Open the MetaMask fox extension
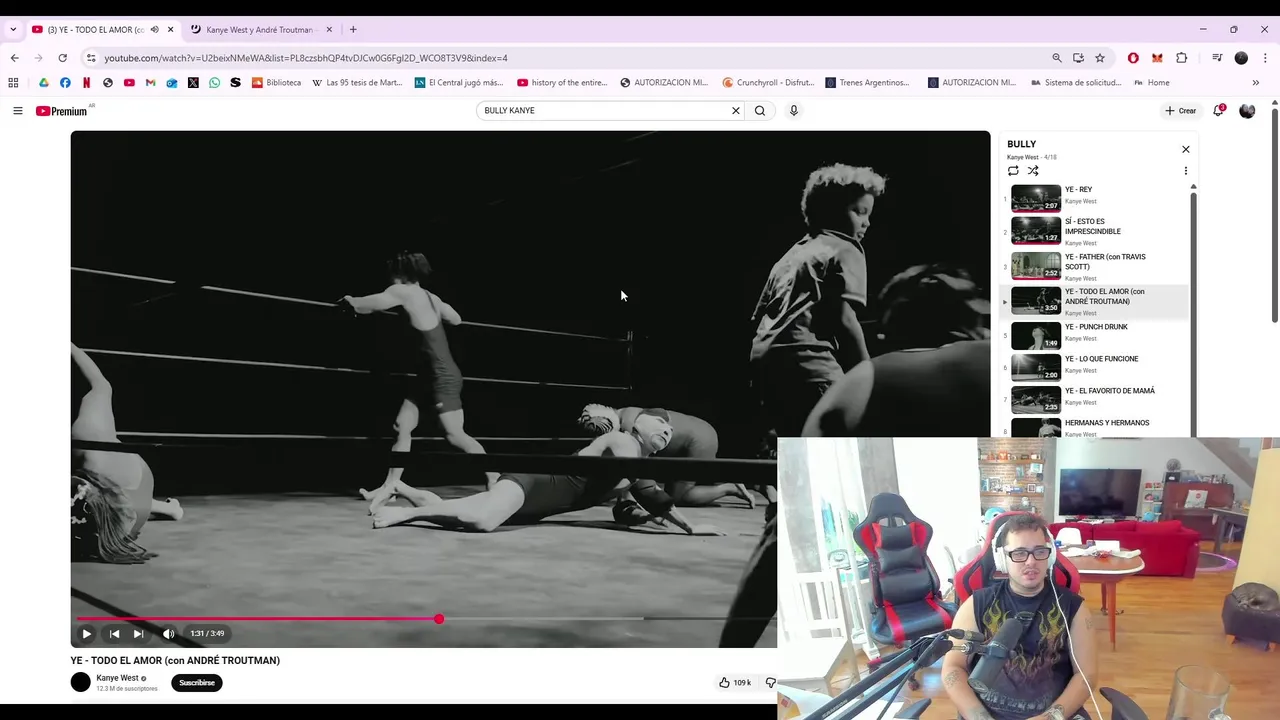The width and height of the screenshot is (1280, 720). point(1157,58)
